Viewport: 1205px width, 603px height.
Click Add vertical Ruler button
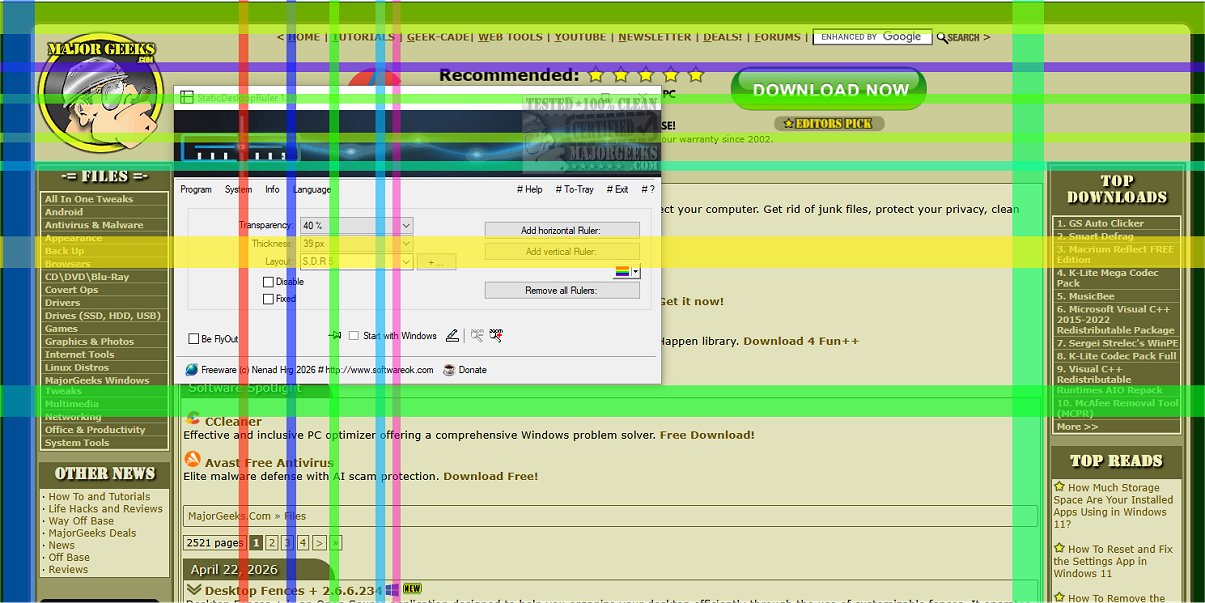562,251
